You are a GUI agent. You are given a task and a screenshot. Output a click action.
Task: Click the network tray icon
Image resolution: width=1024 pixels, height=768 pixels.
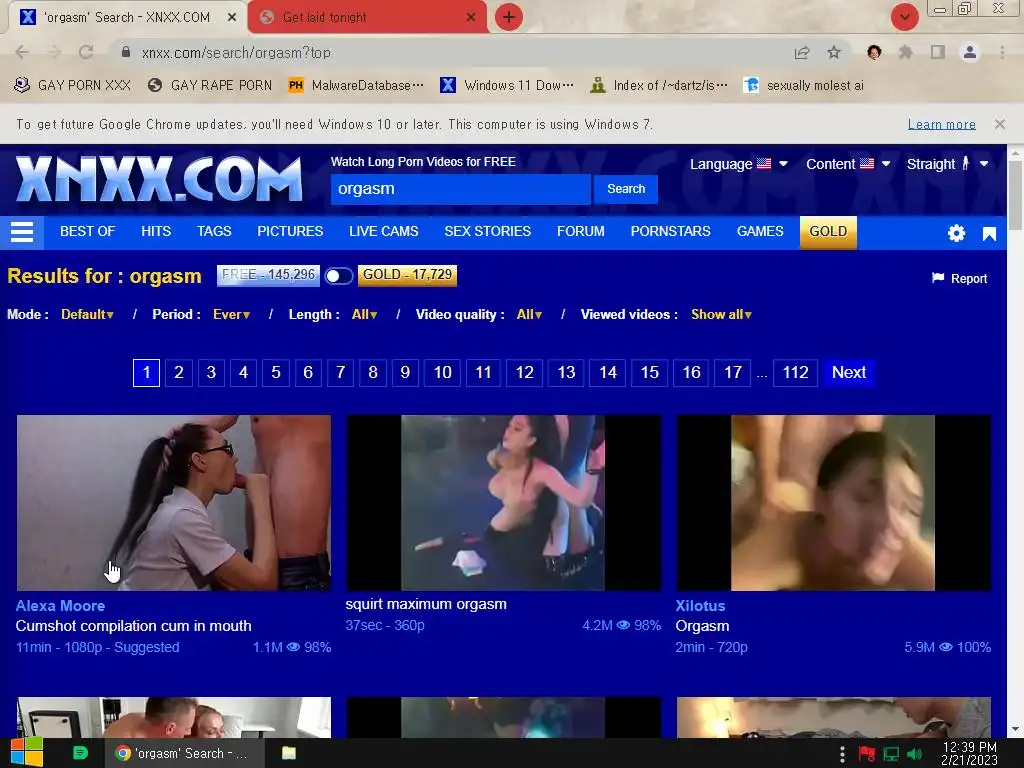891,754
